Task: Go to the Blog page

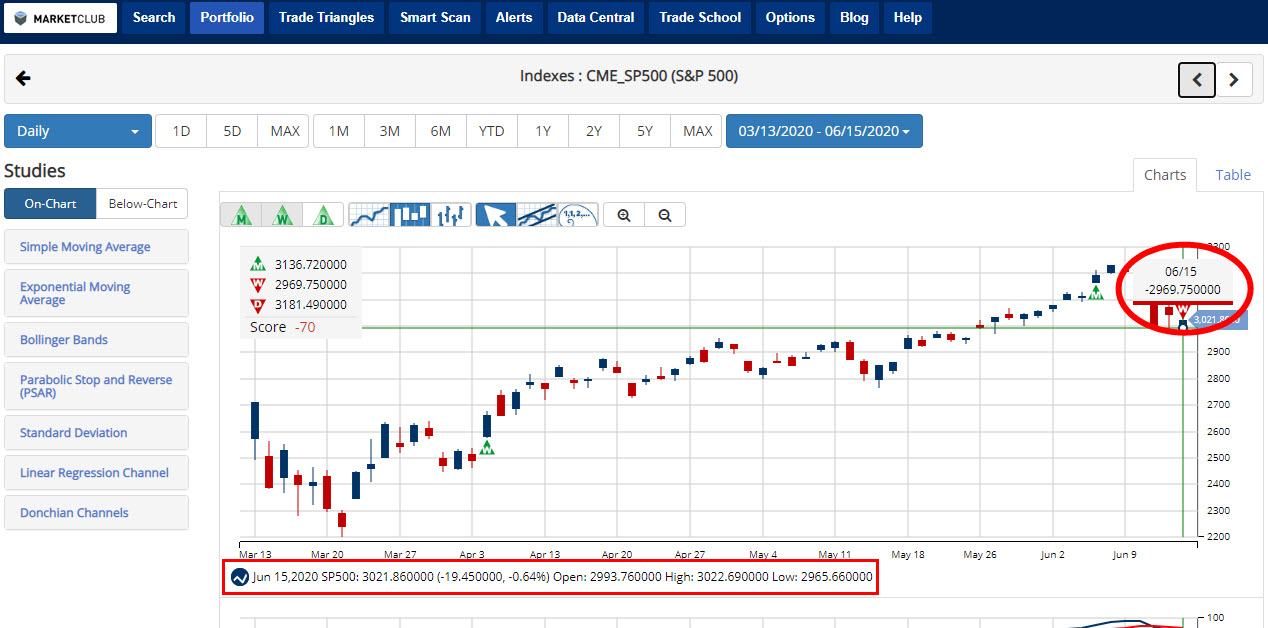Action: (x=855, y=18)
